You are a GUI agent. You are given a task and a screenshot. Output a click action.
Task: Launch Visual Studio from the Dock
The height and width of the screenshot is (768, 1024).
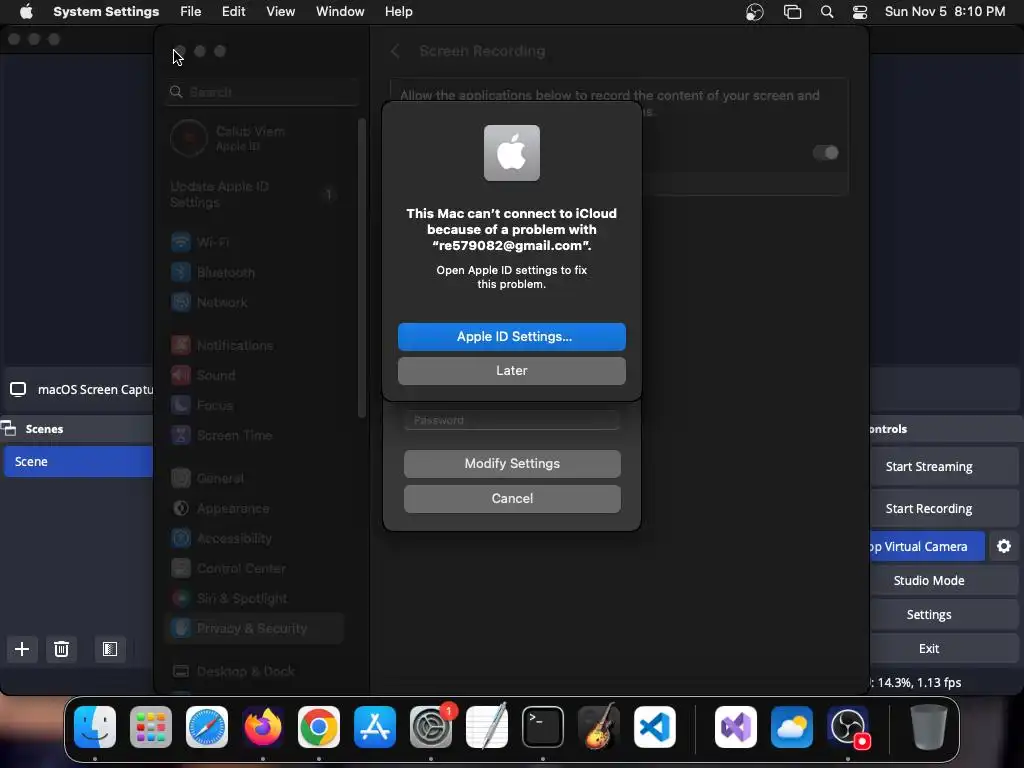(736, 727)
